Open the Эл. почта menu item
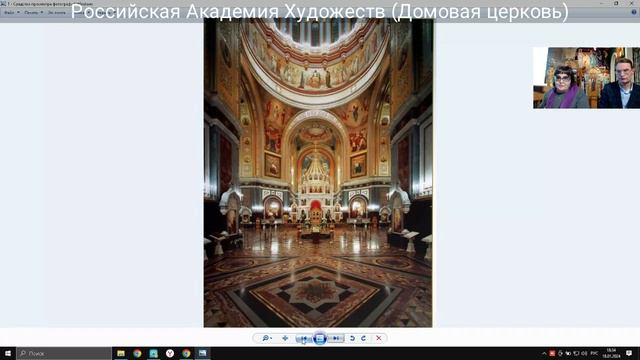 pyautogui.click(x=57, y=13)
